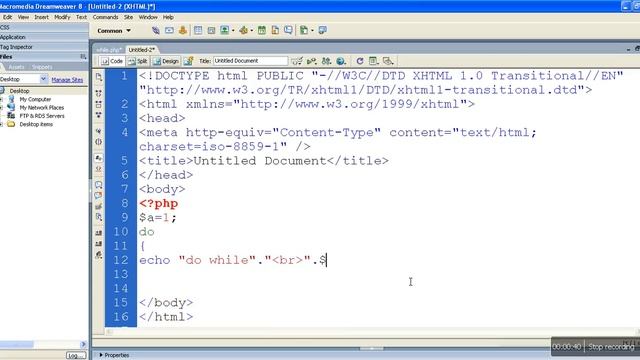This screenshot has height=360, width=640.
Task: Open the Media dropdown arrow
Action: [x=251, y=31]
